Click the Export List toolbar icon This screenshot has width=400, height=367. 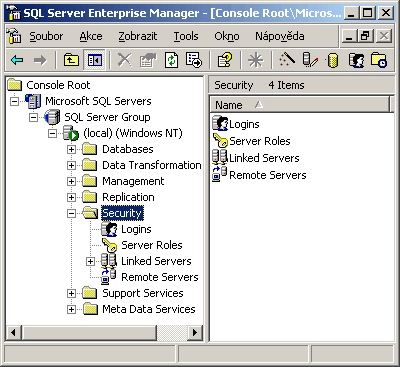tap(194, 60)
